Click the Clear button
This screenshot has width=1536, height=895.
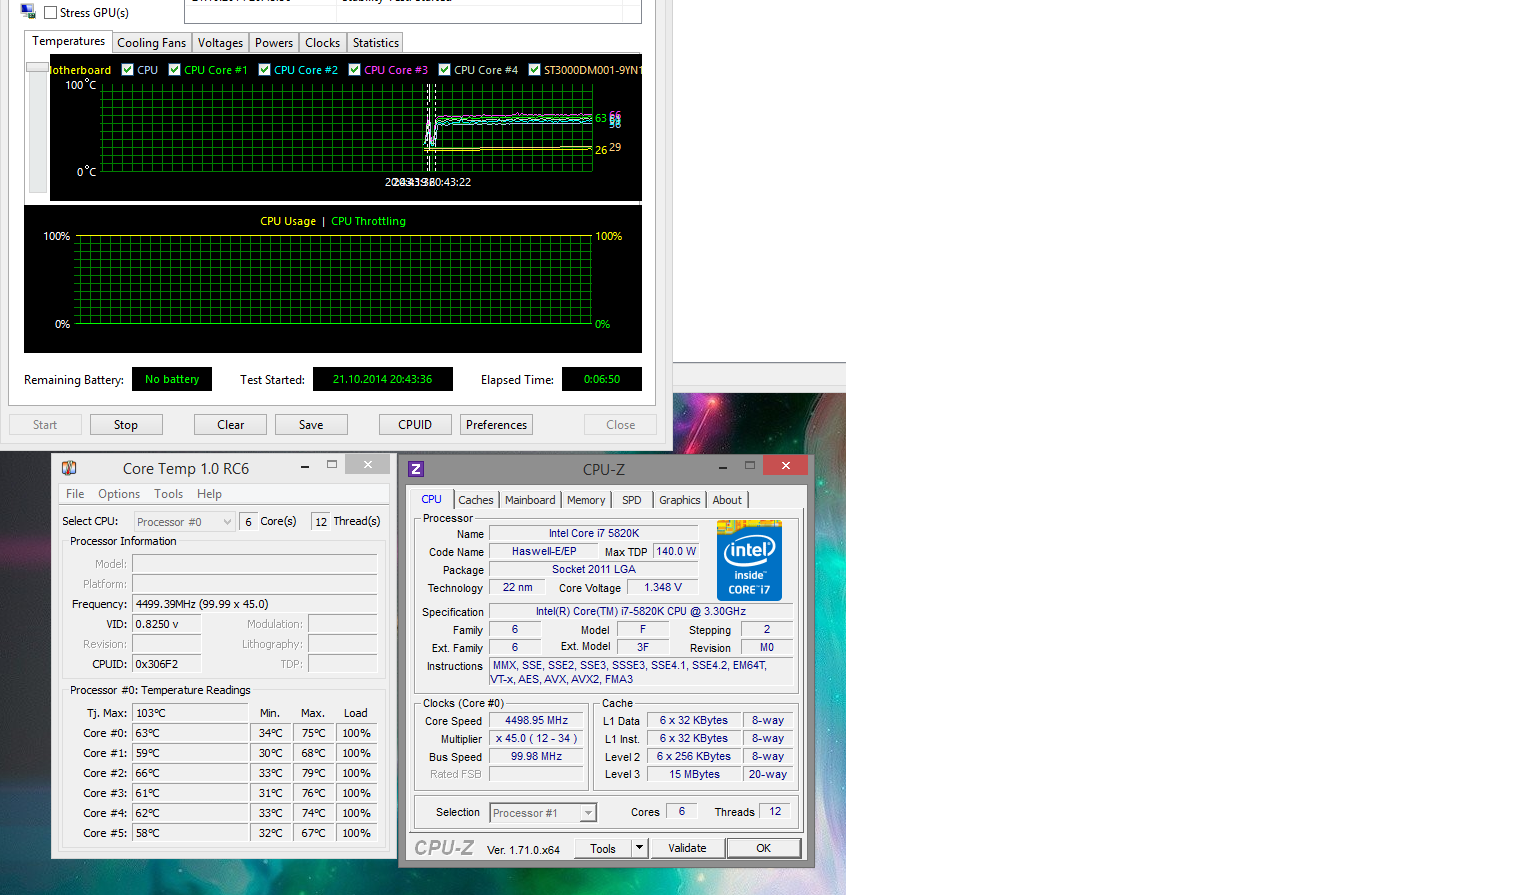(231, 425)
